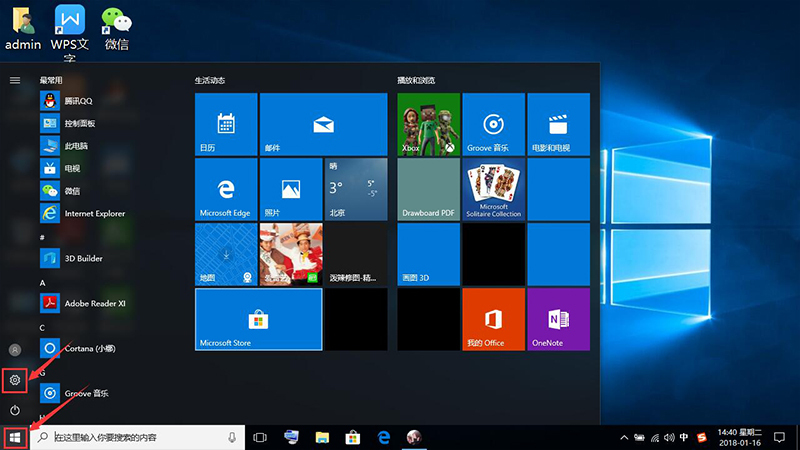Open the Xbox tile
The image size is (800, 450).
(428, 124)
